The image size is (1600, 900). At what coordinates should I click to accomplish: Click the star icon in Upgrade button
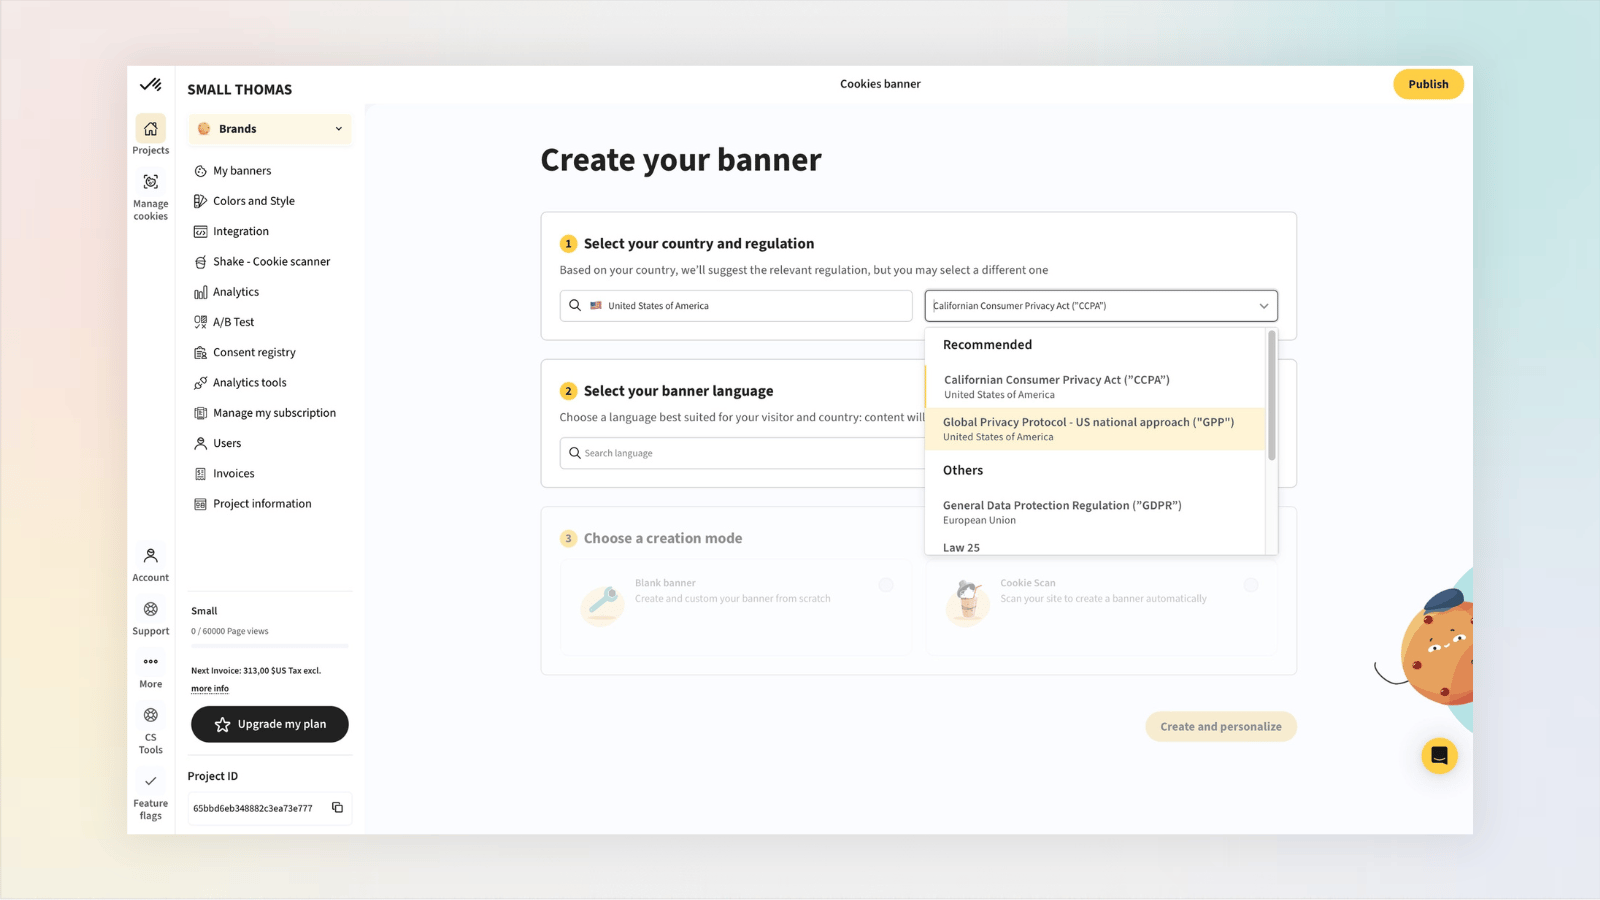222,725
